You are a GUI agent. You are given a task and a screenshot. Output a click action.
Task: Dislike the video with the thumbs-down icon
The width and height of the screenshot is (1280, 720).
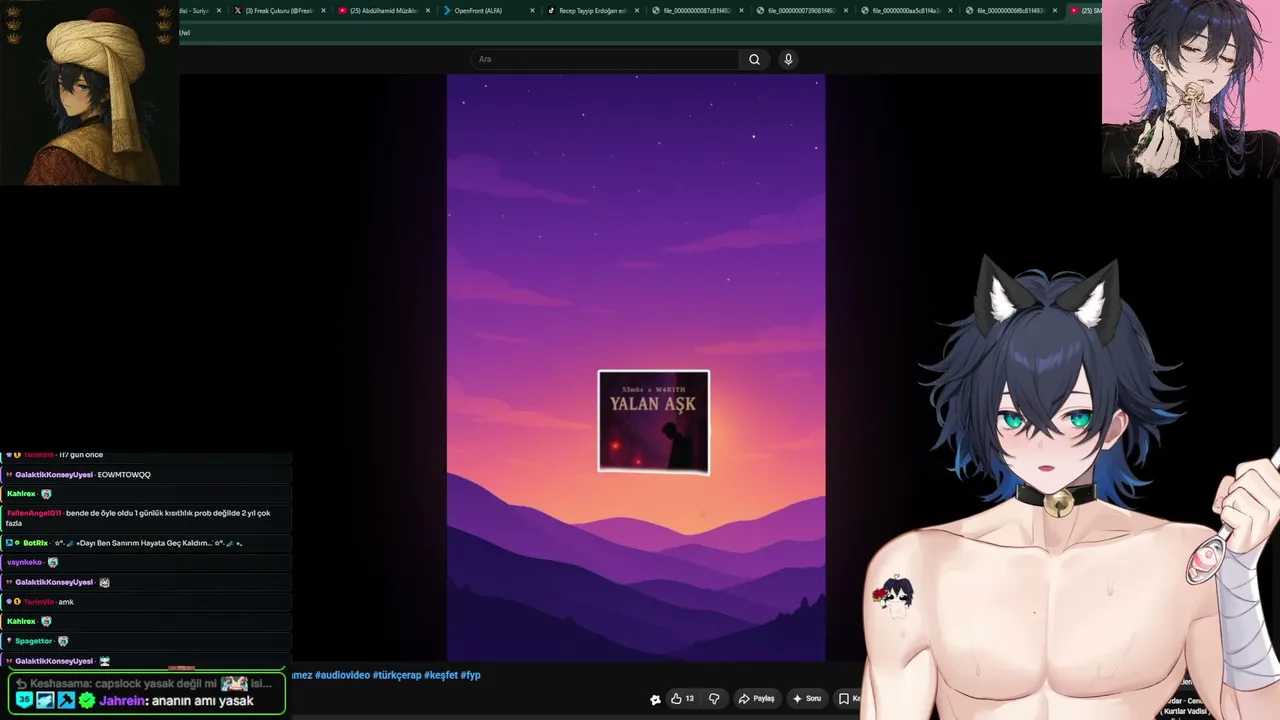714,699
